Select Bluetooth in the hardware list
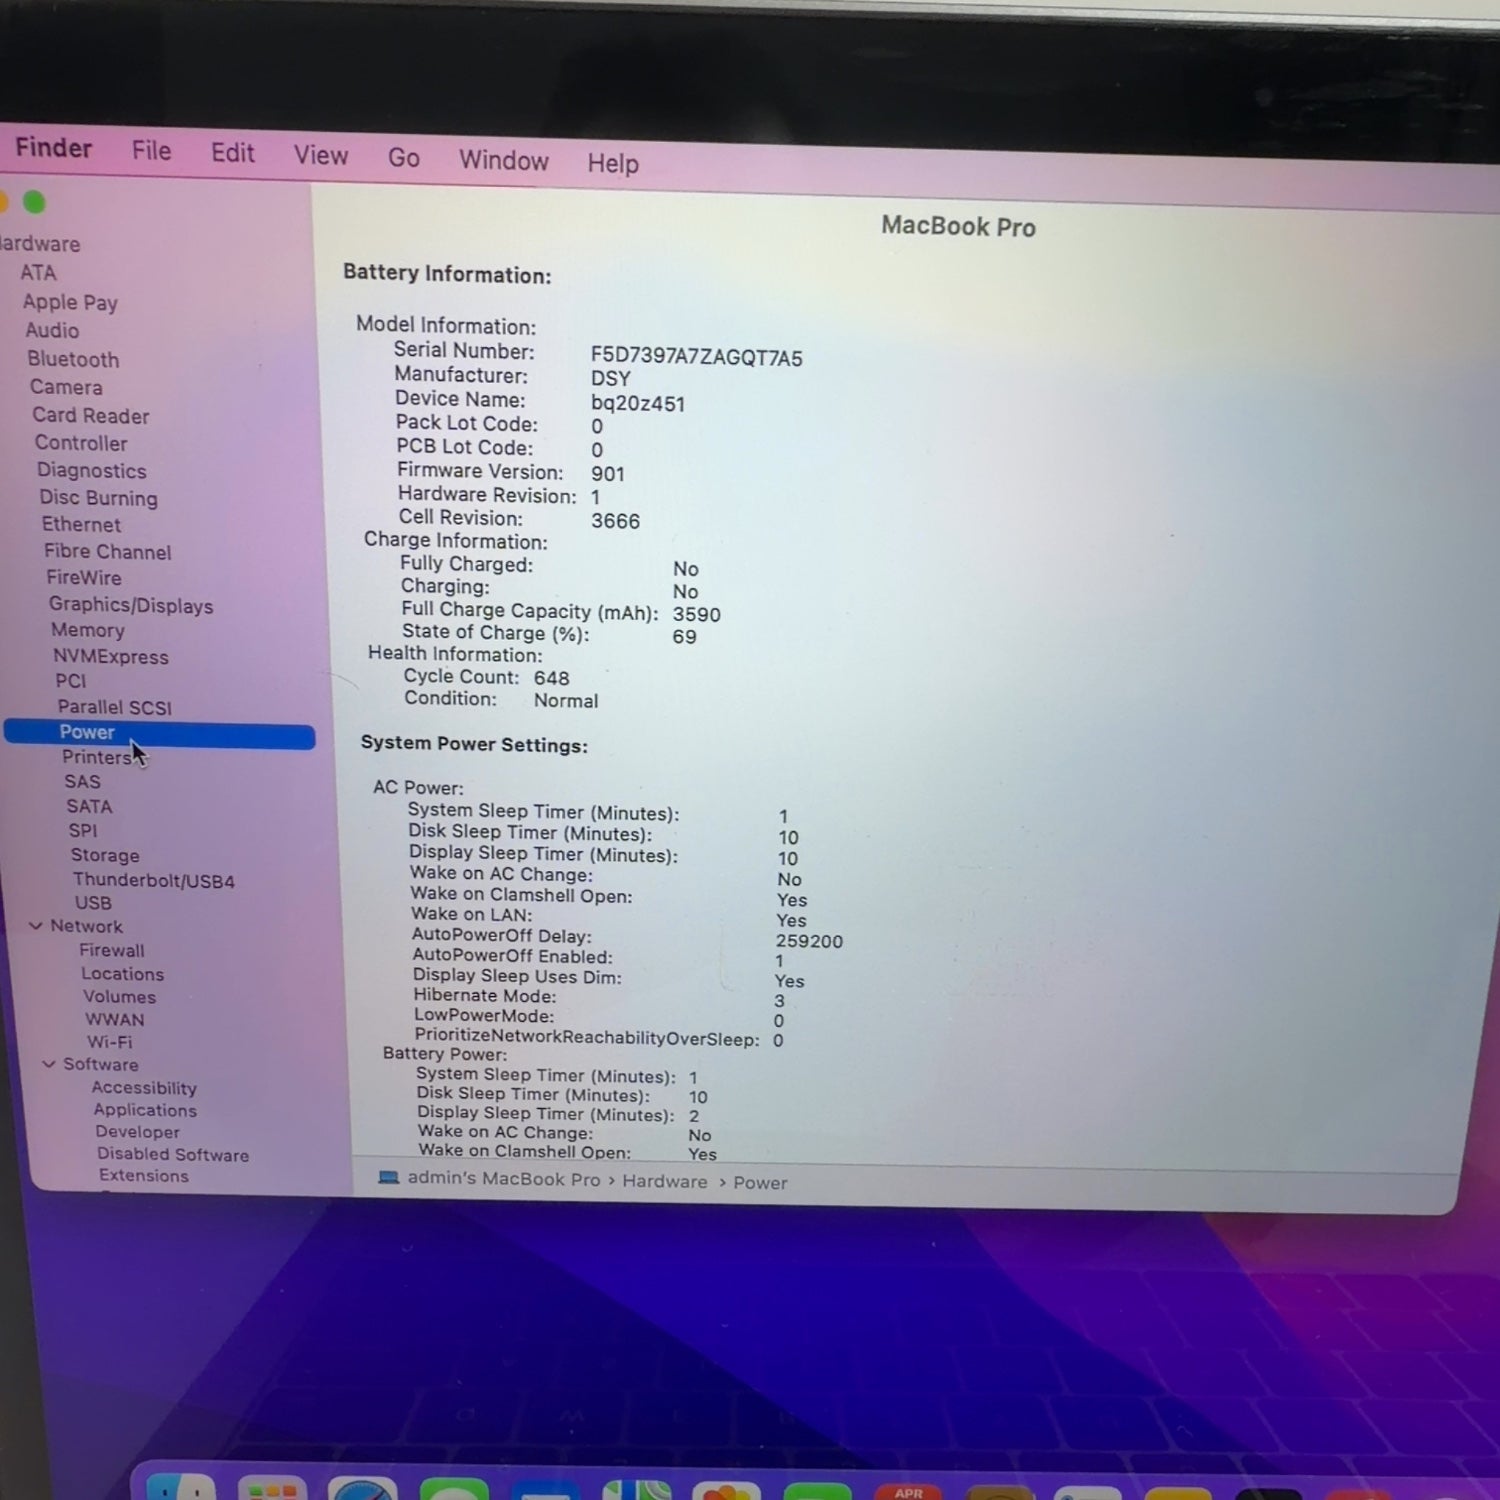Image resolution: width=1500 pixels, height=1500 pixels. (x=73, y=359)
